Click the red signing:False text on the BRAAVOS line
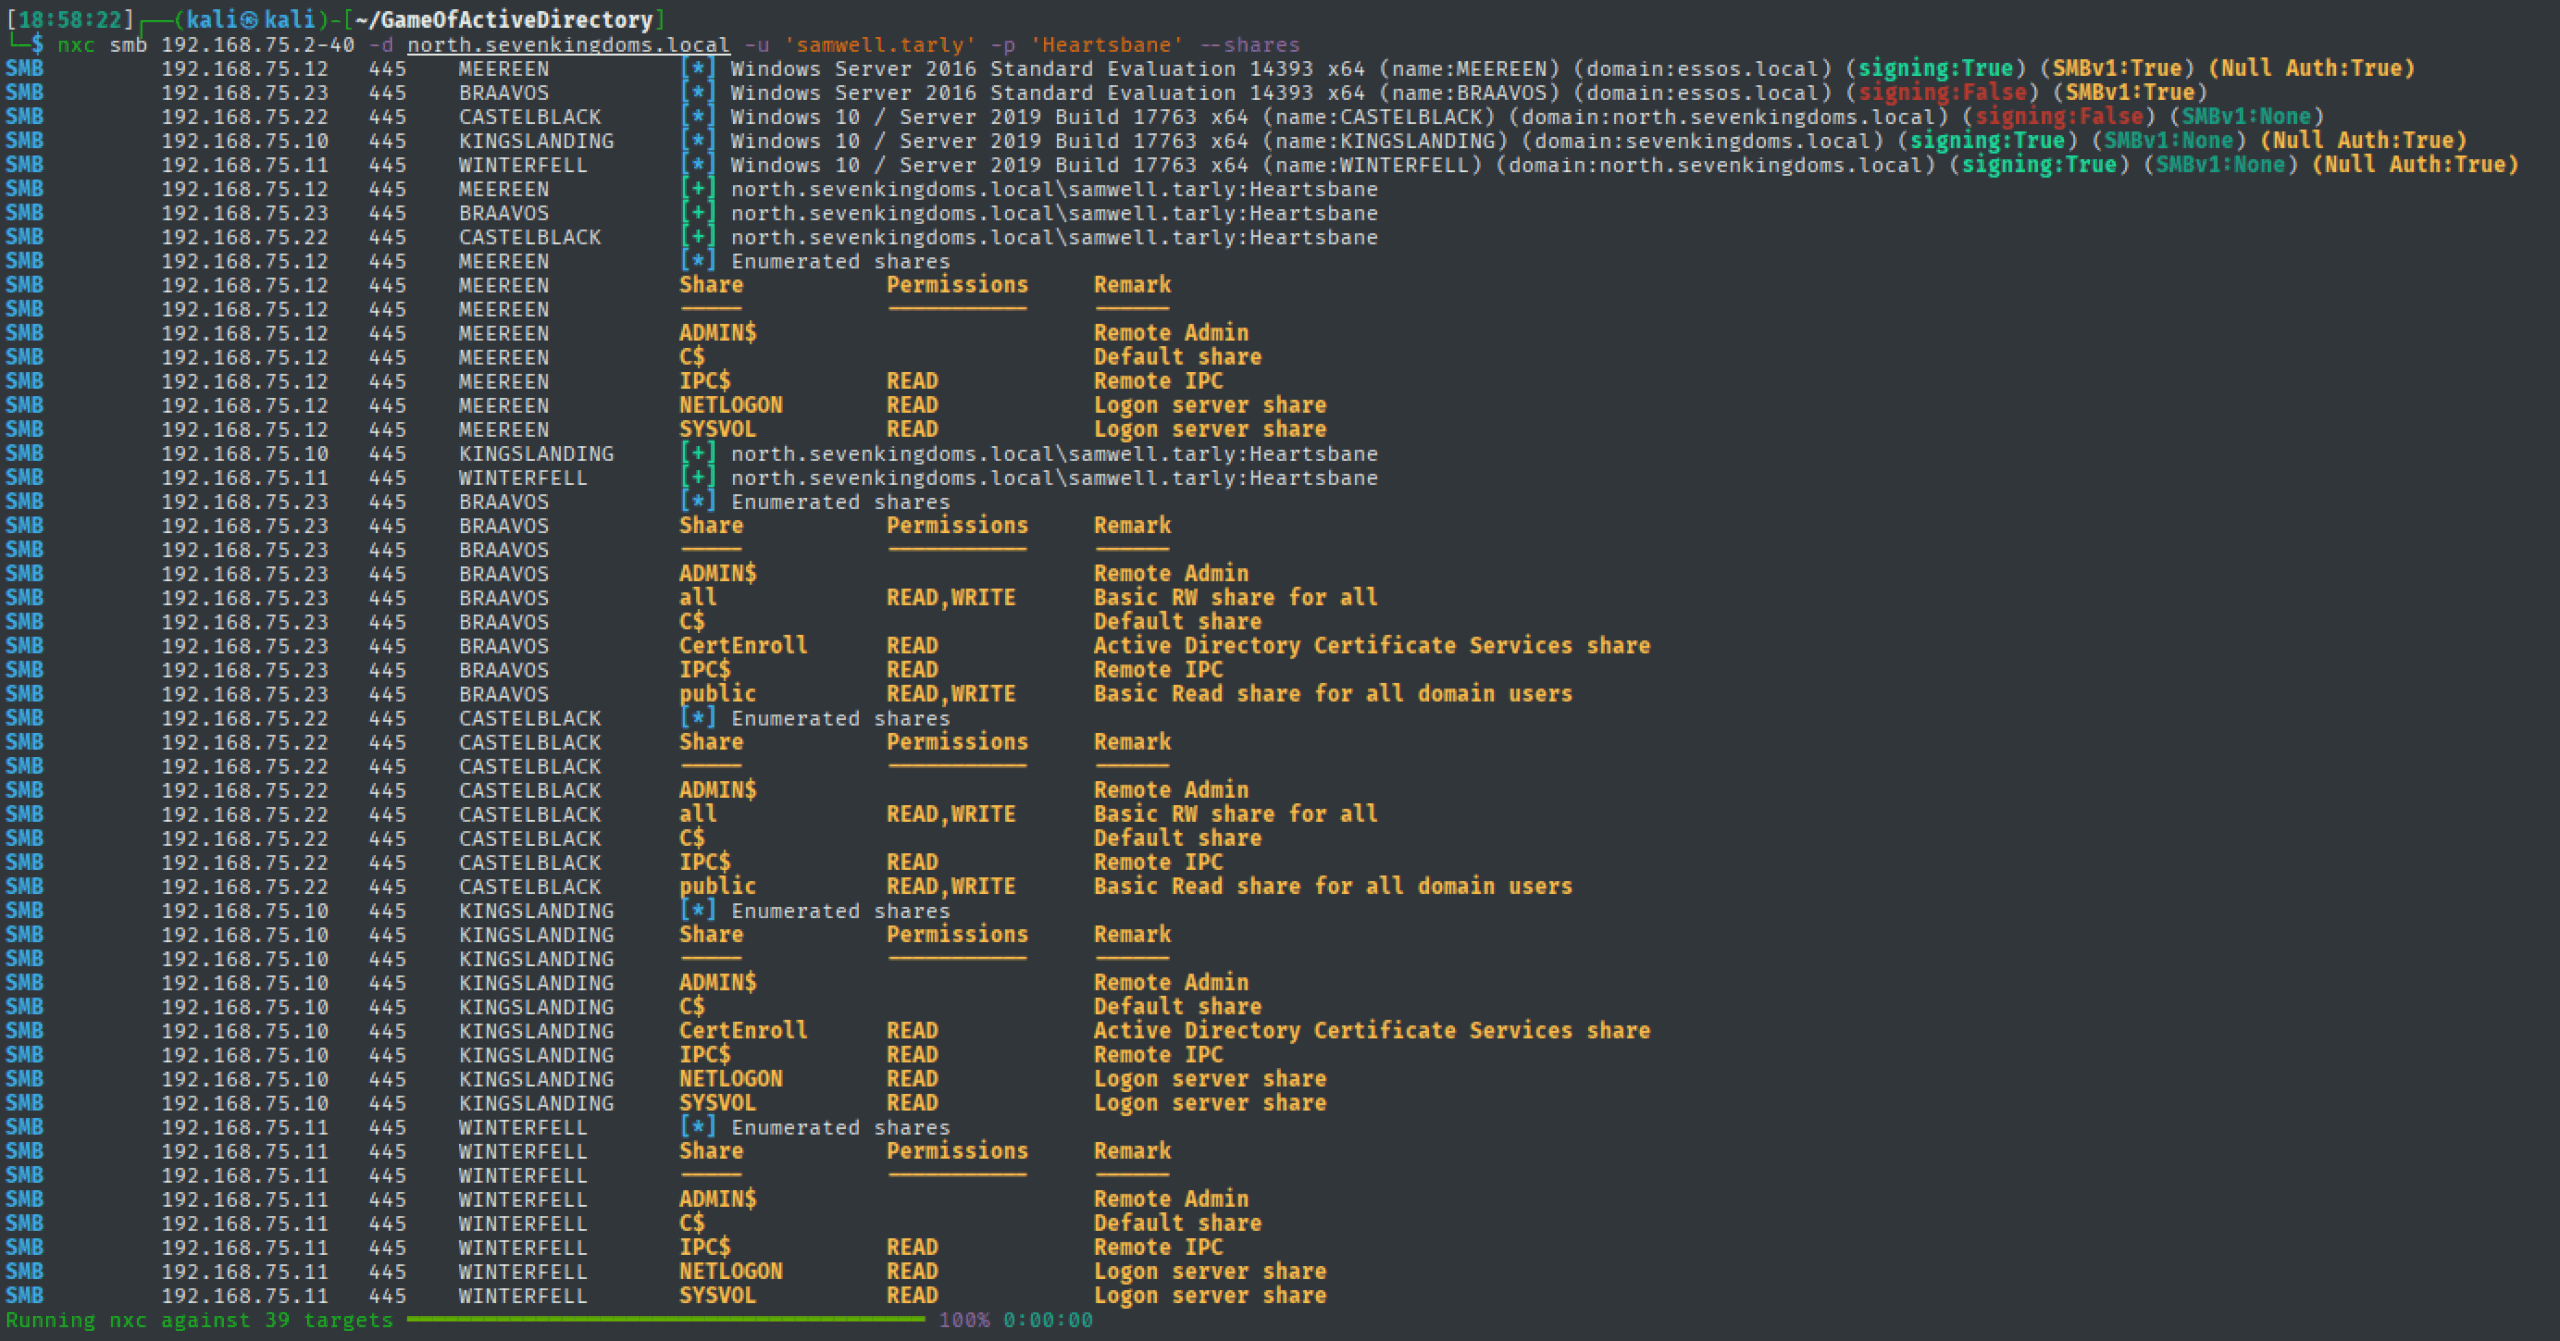The width and height of the screenshot is (2560, 1341). point(1942,93)
